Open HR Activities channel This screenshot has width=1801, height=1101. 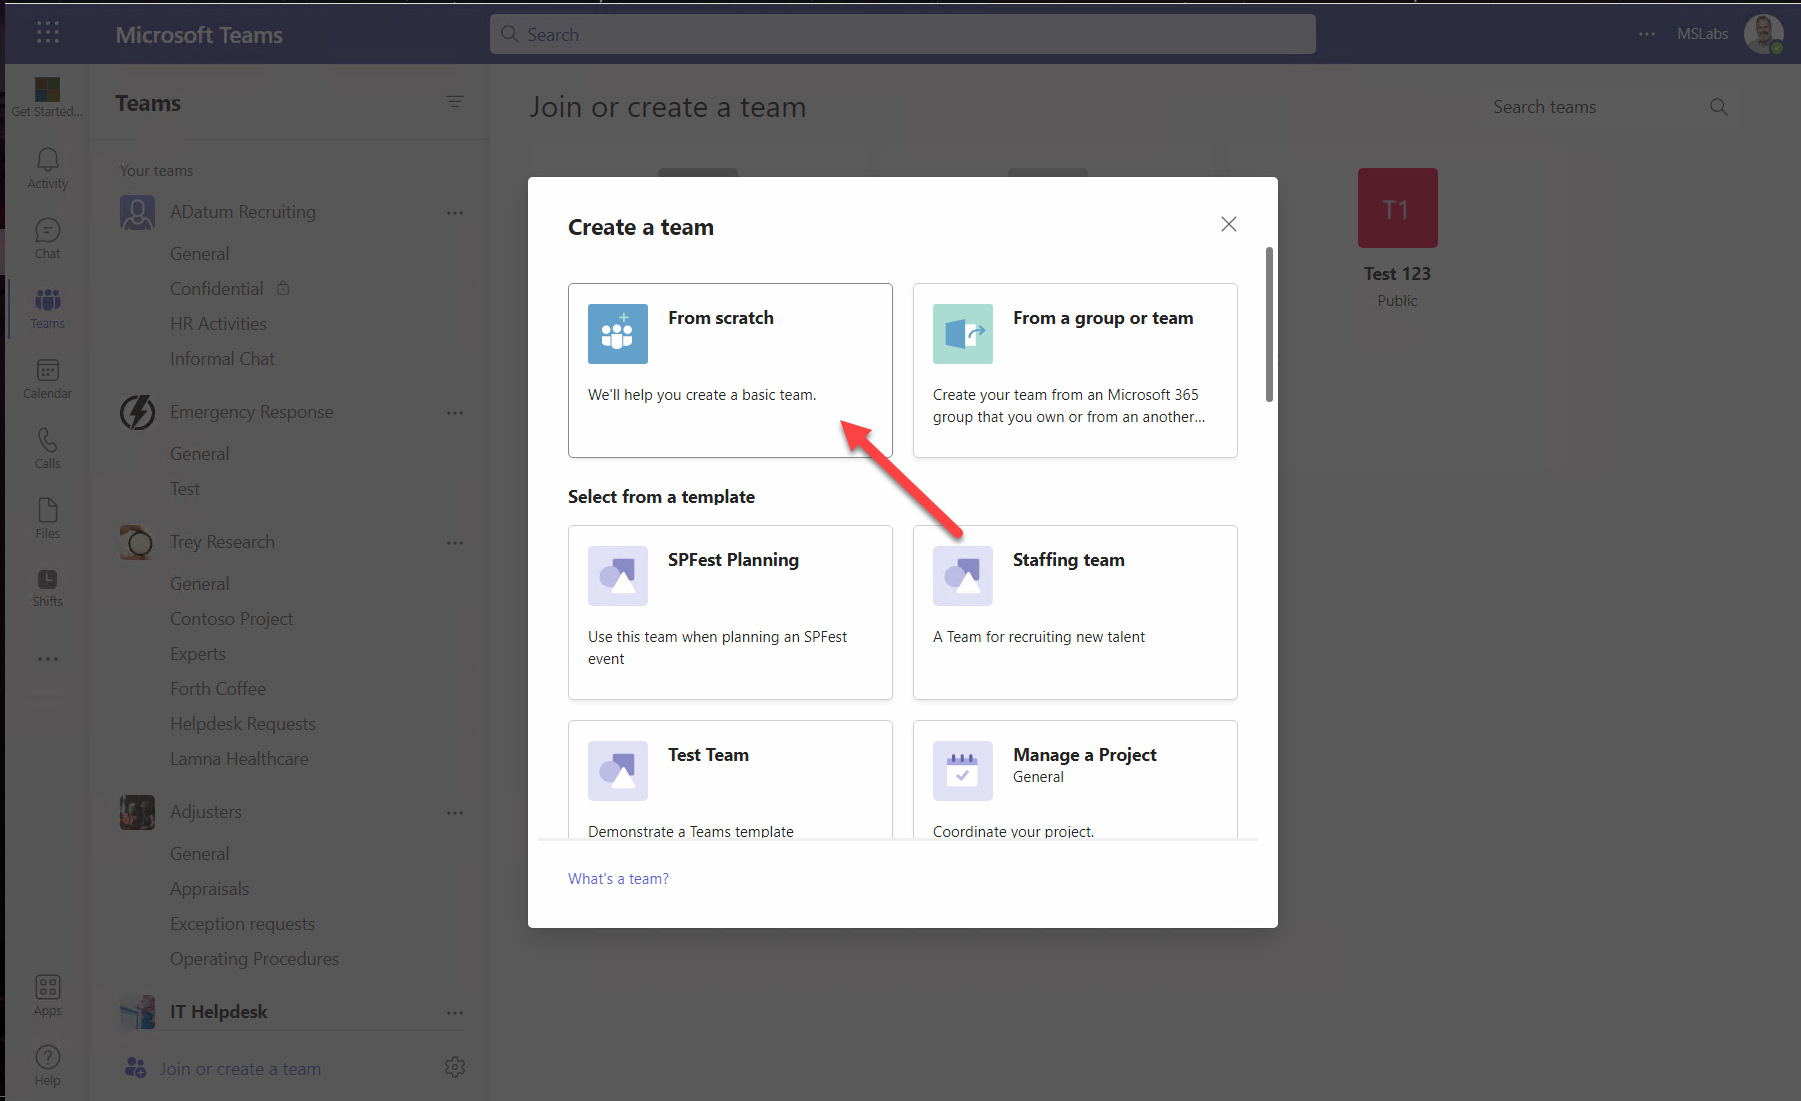[218, 324]
